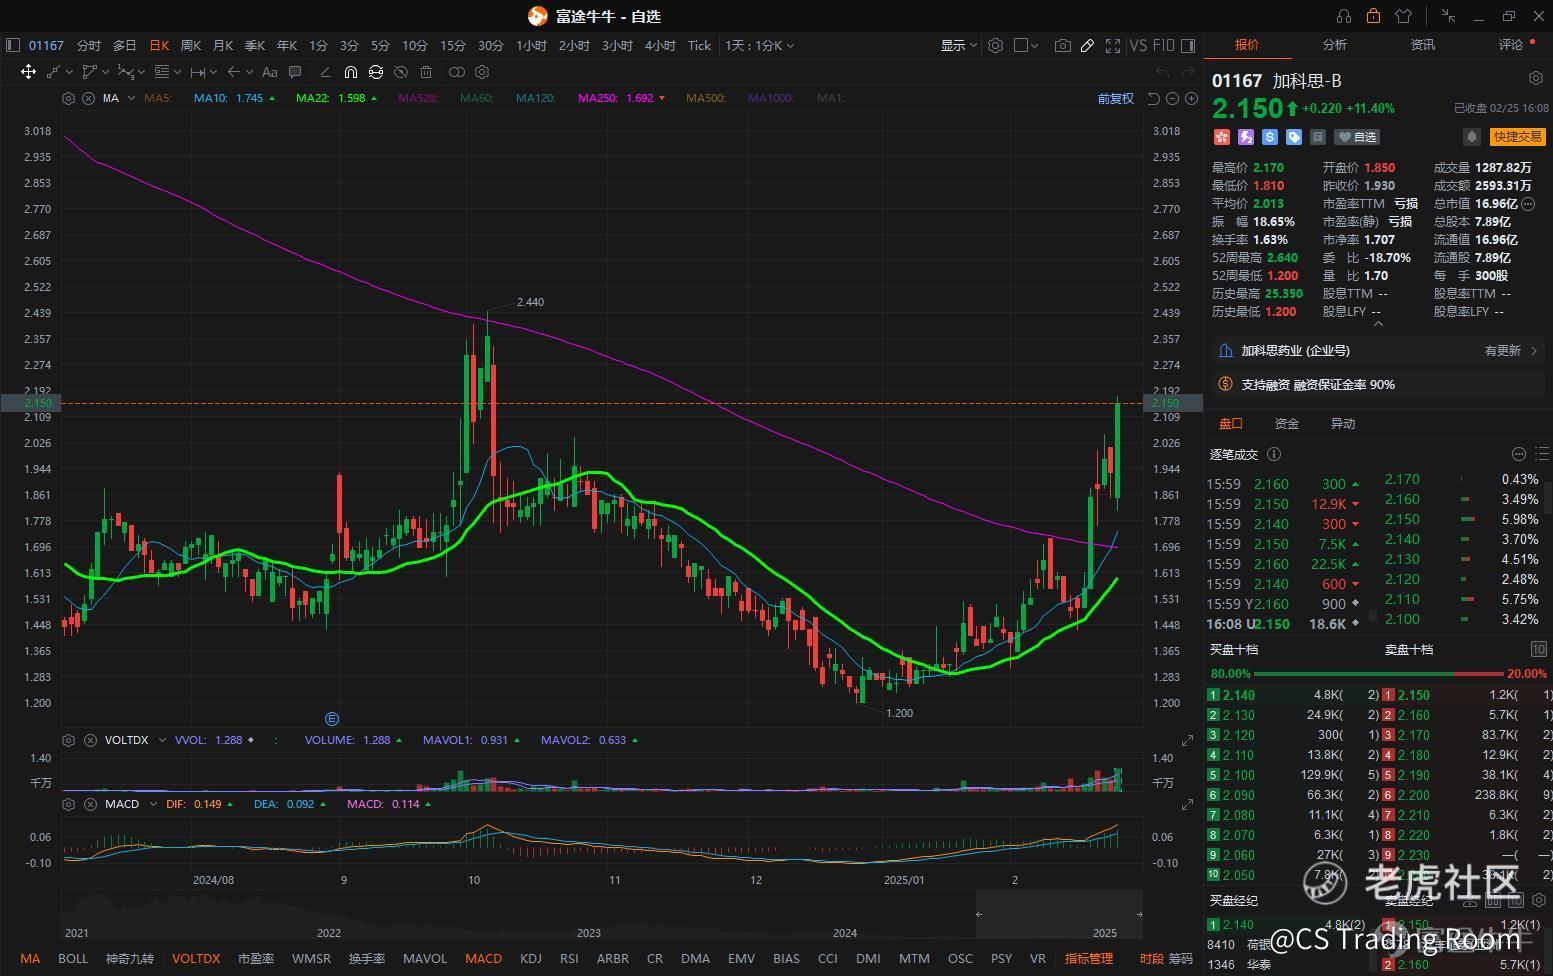The width and height of the screenshot is (1553, 976).
Task: Select the 30分 period button
Action: [x=490, y=45]
